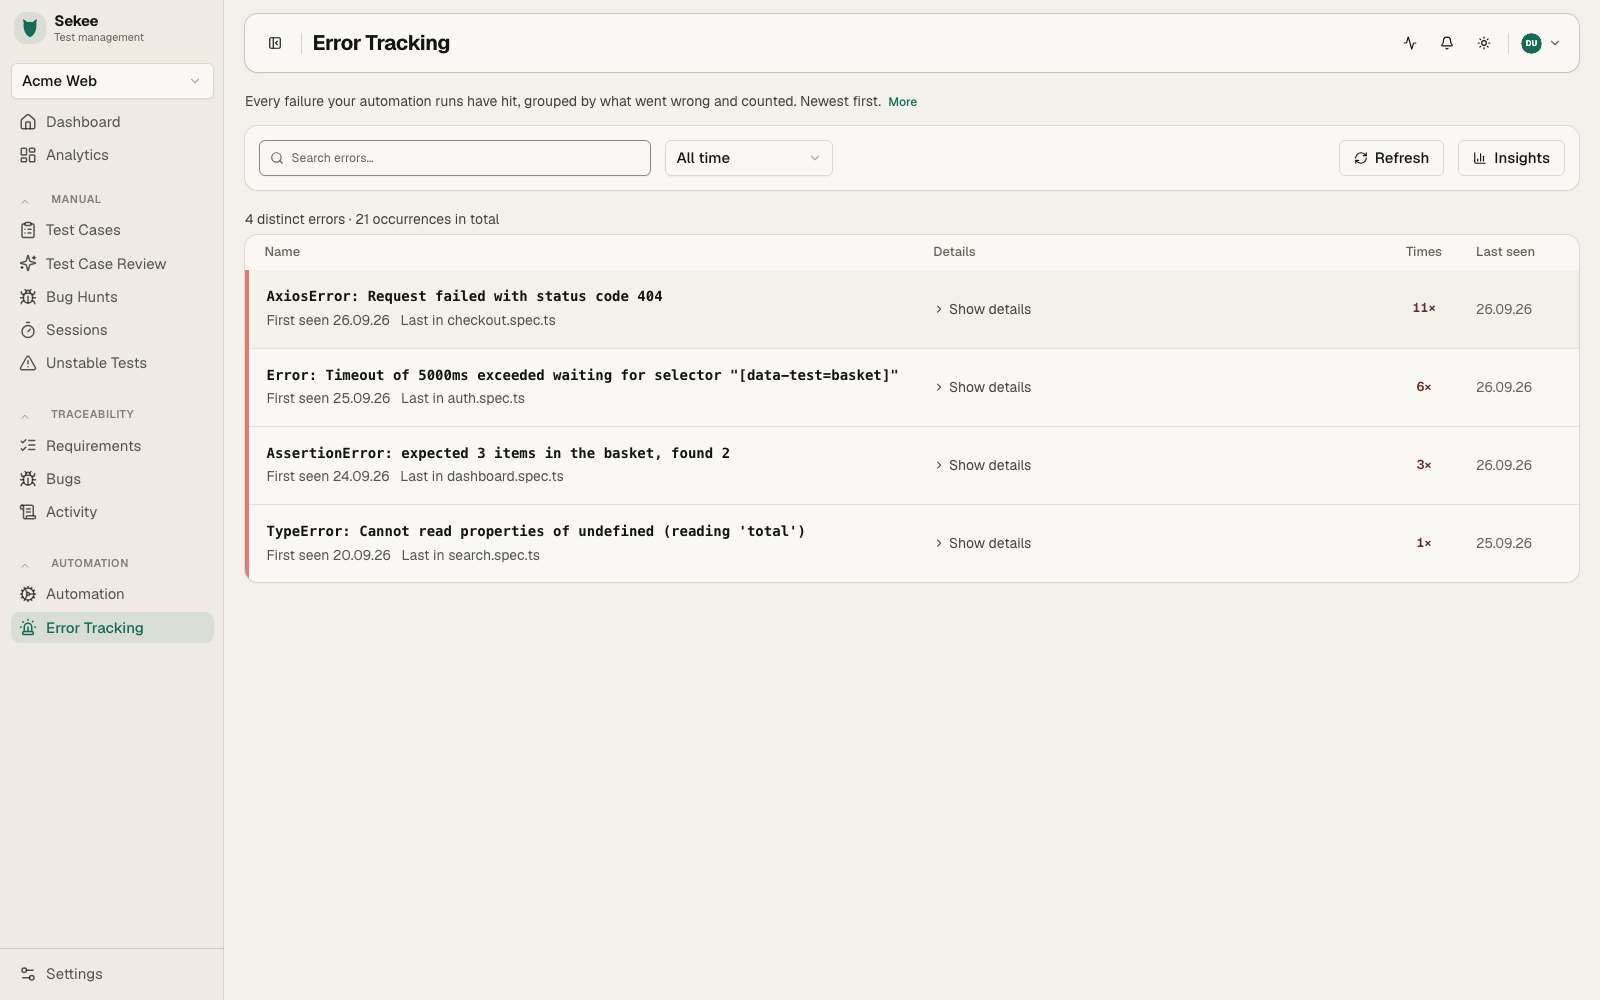Click the Refresh button
Image resolution: width=1600 pixels, height=1000 pixels.
(1391, 158)
